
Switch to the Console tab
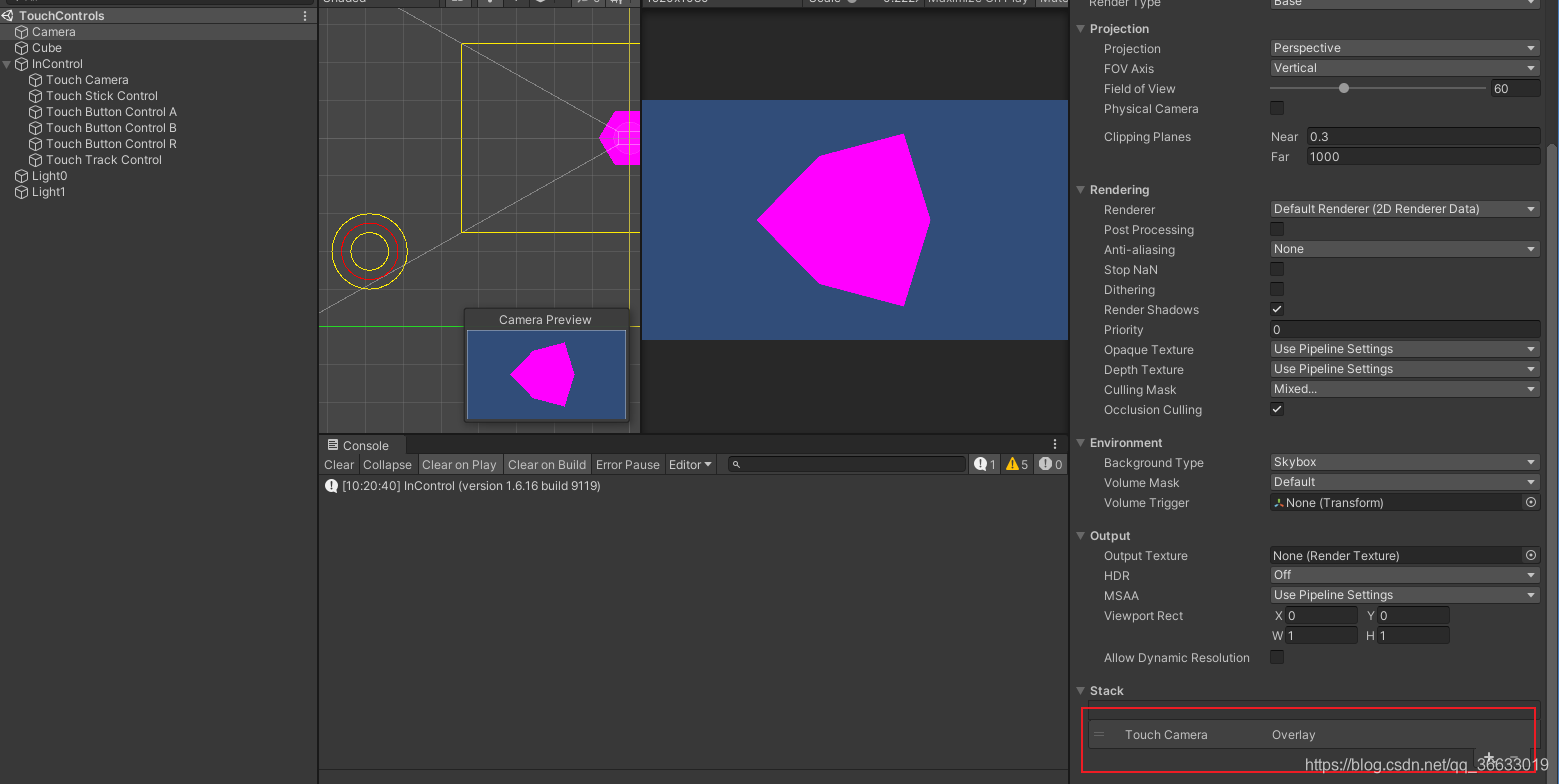click(x=360, y=444)
